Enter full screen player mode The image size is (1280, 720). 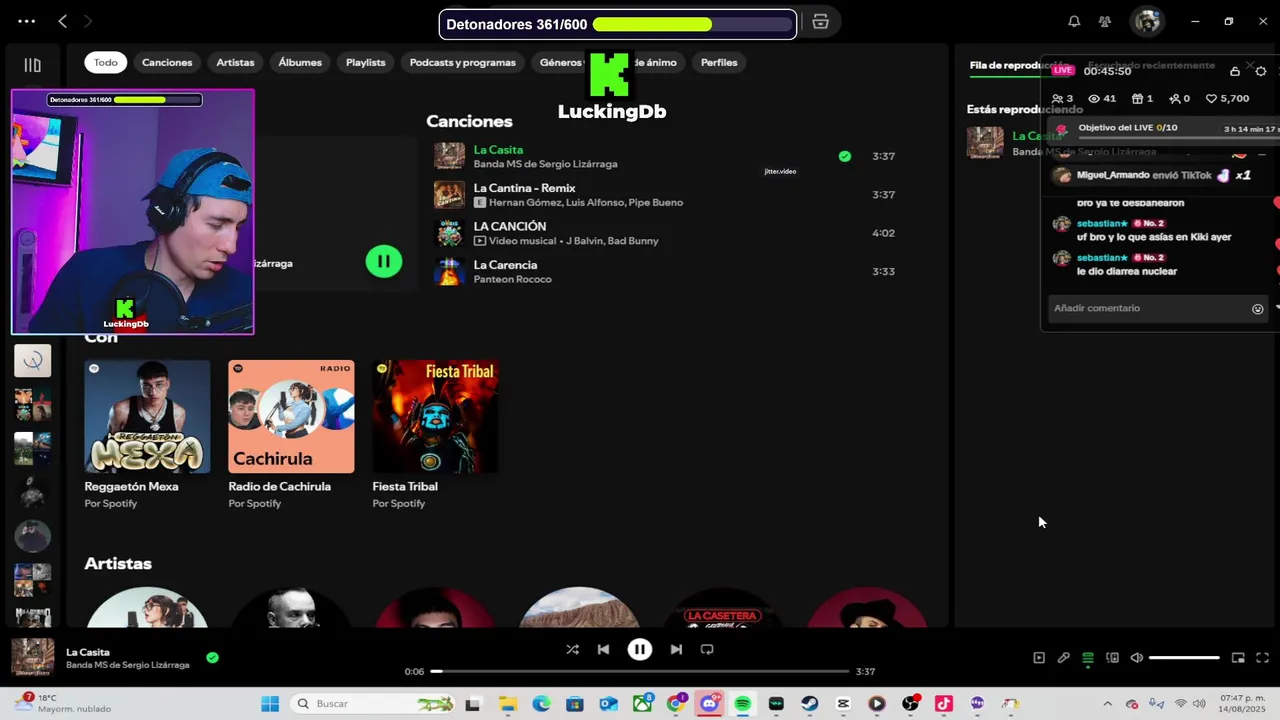1262,658
